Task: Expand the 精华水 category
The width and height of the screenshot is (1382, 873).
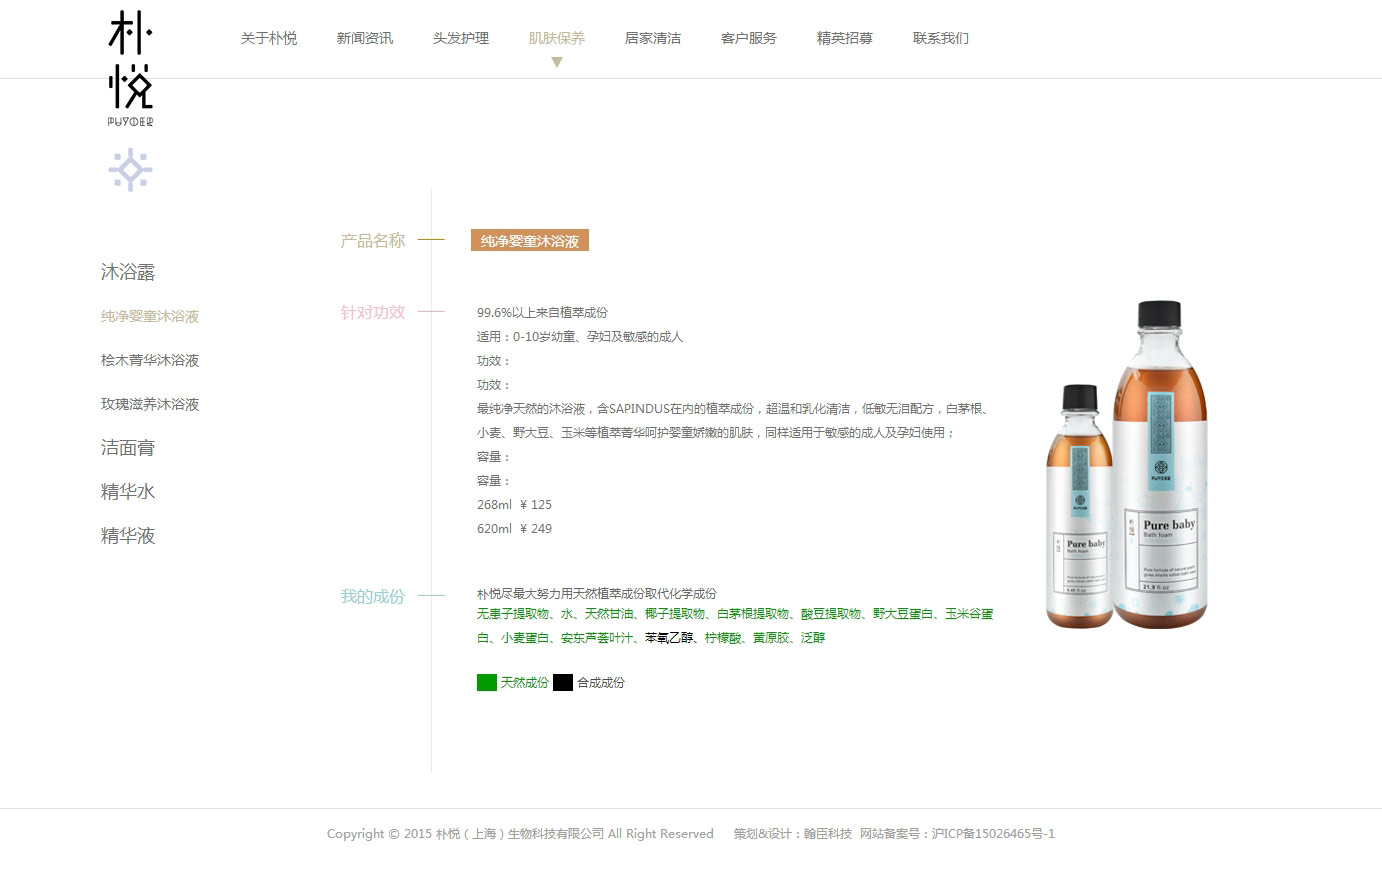Action: click(x=128, y=492)
